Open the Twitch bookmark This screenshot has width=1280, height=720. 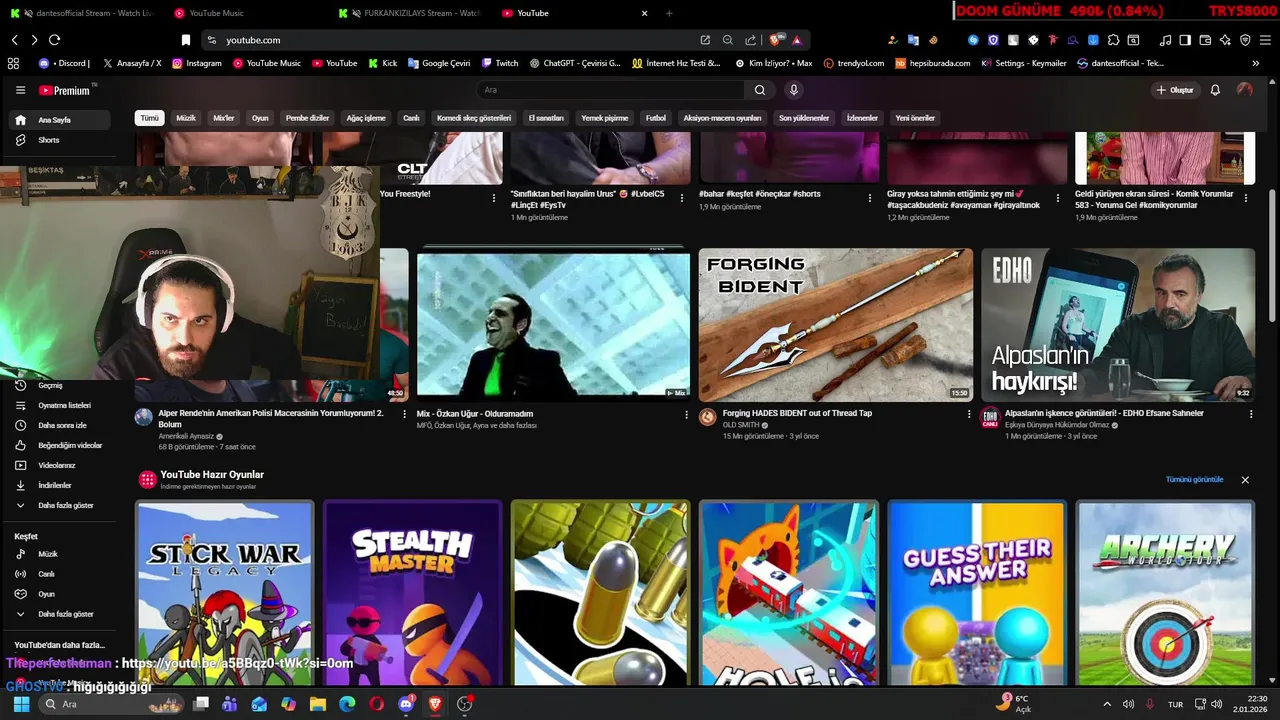click(x=500, y=63)
